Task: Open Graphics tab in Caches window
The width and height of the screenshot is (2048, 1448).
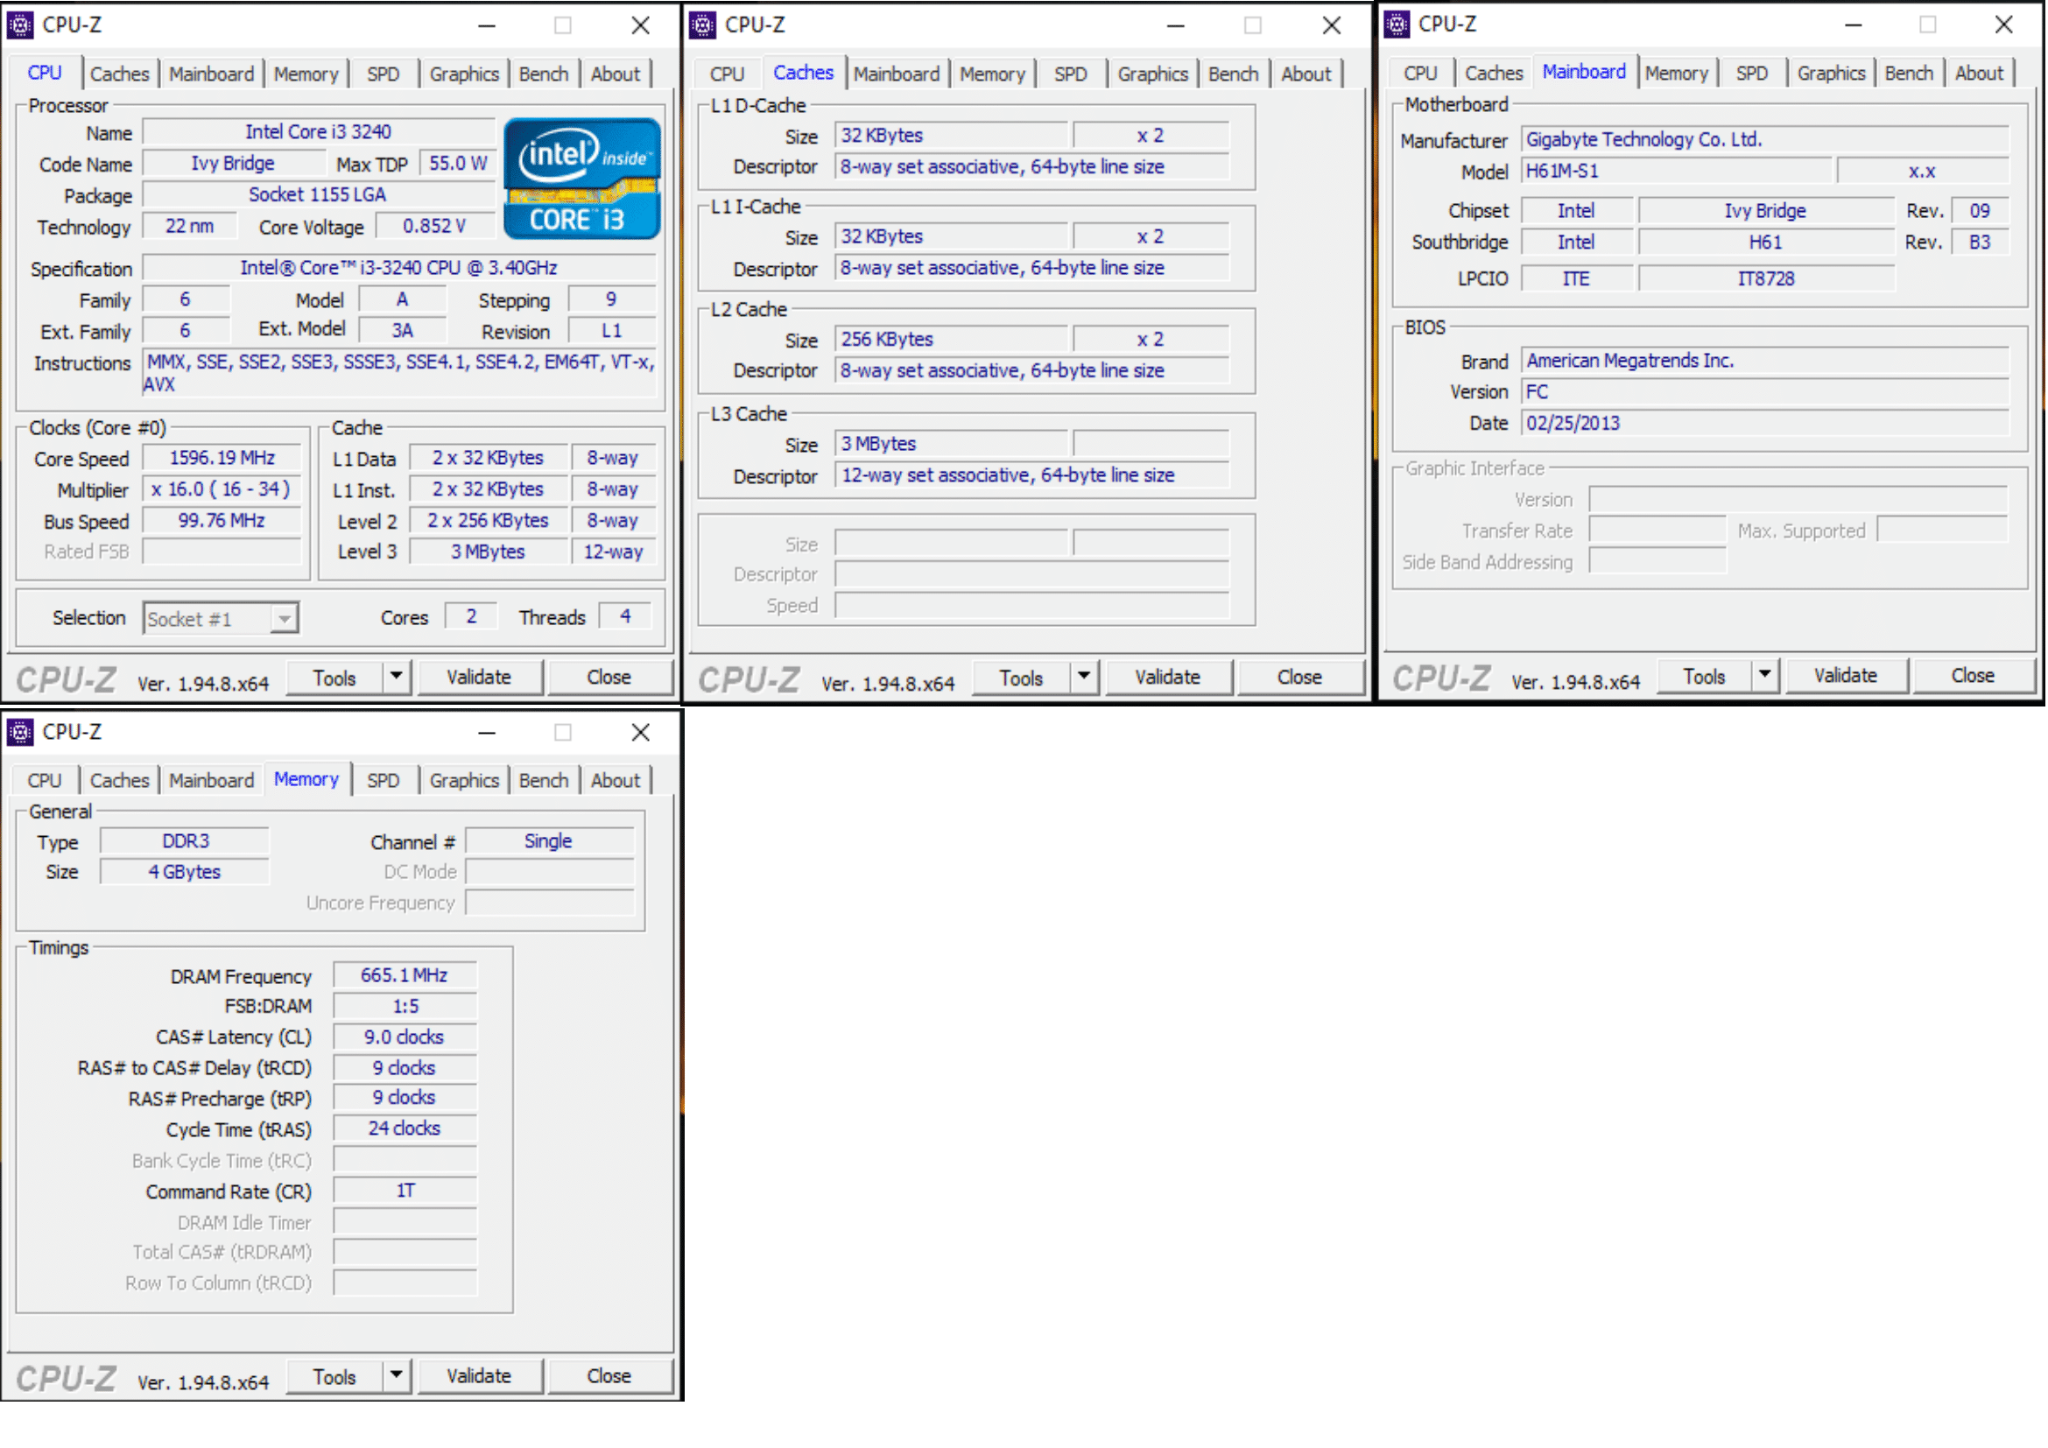Action: pos(1152,74)
